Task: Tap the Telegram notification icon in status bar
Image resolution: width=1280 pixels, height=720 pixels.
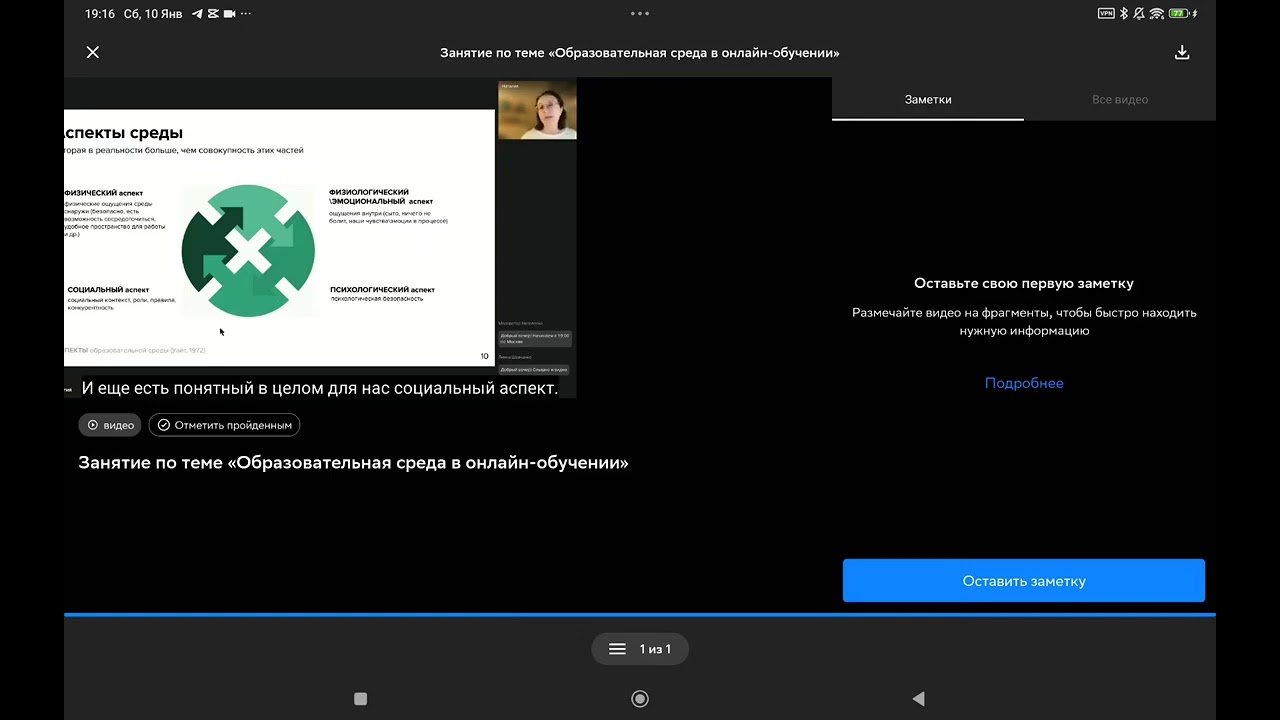Action: [197, 14]
